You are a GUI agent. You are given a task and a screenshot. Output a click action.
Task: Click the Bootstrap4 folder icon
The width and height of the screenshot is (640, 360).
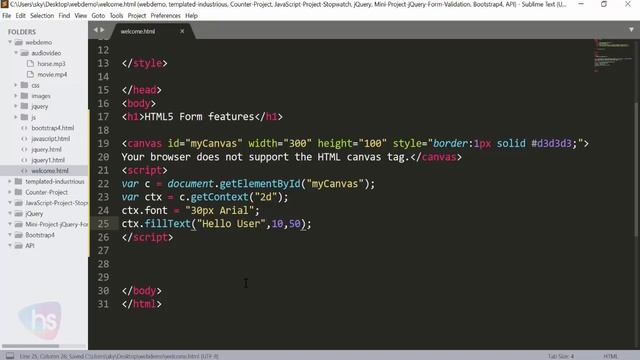click(x=19, y=235)
